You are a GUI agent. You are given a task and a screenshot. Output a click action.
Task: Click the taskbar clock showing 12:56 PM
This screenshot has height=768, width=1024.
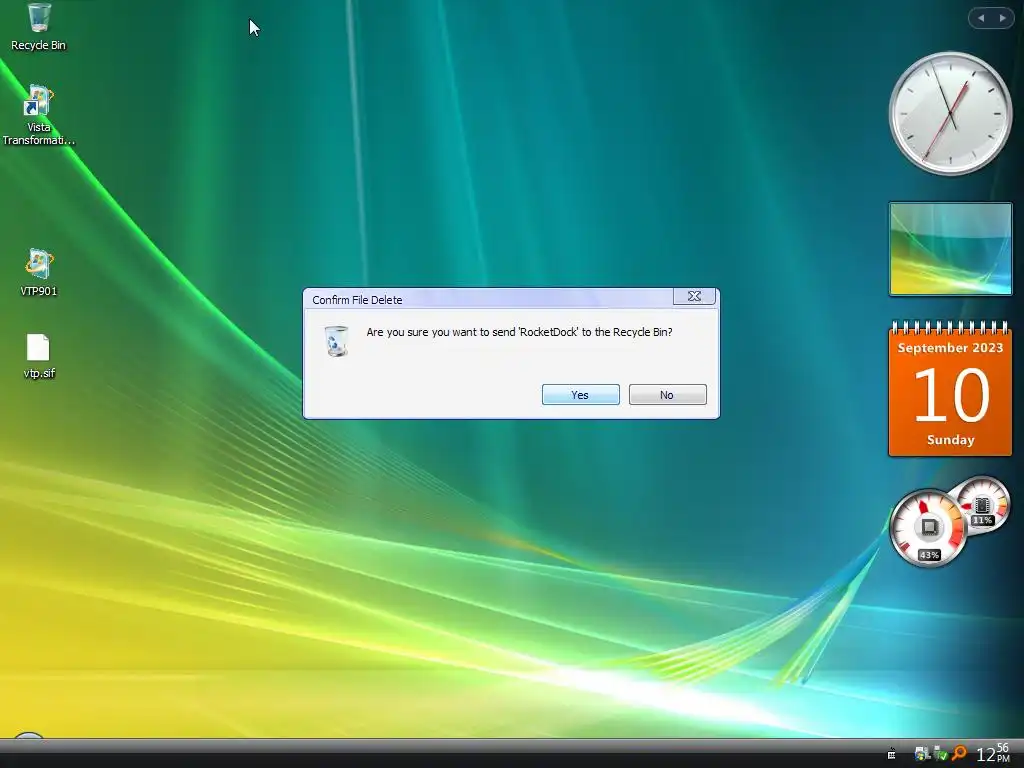(x=993, y=754)
